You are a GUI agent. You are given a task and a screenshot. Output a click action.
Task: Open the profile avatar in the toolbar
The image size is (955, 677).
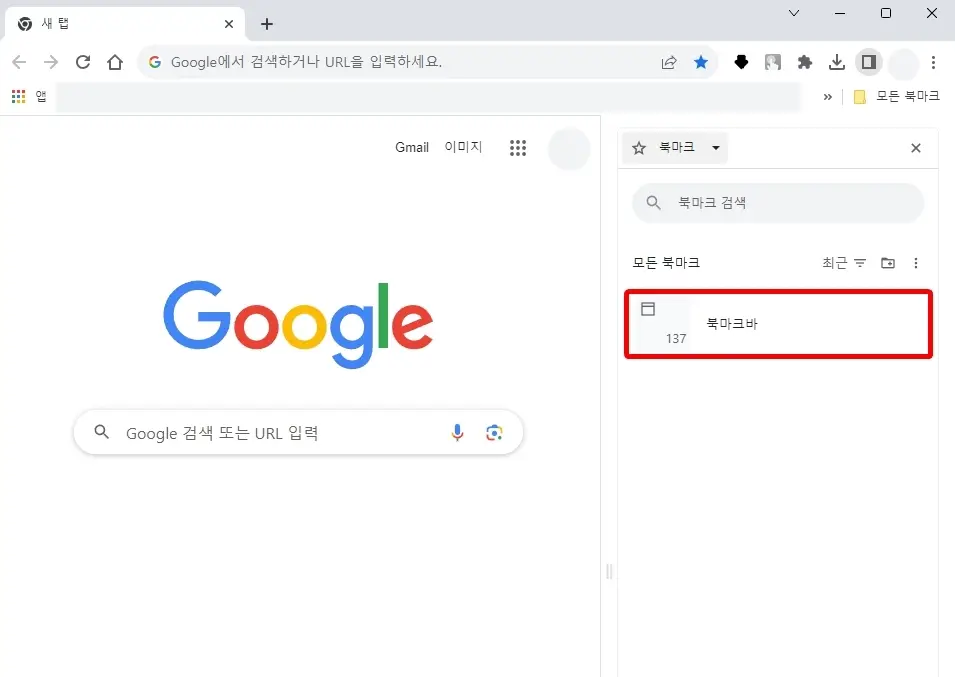[903, 63]
